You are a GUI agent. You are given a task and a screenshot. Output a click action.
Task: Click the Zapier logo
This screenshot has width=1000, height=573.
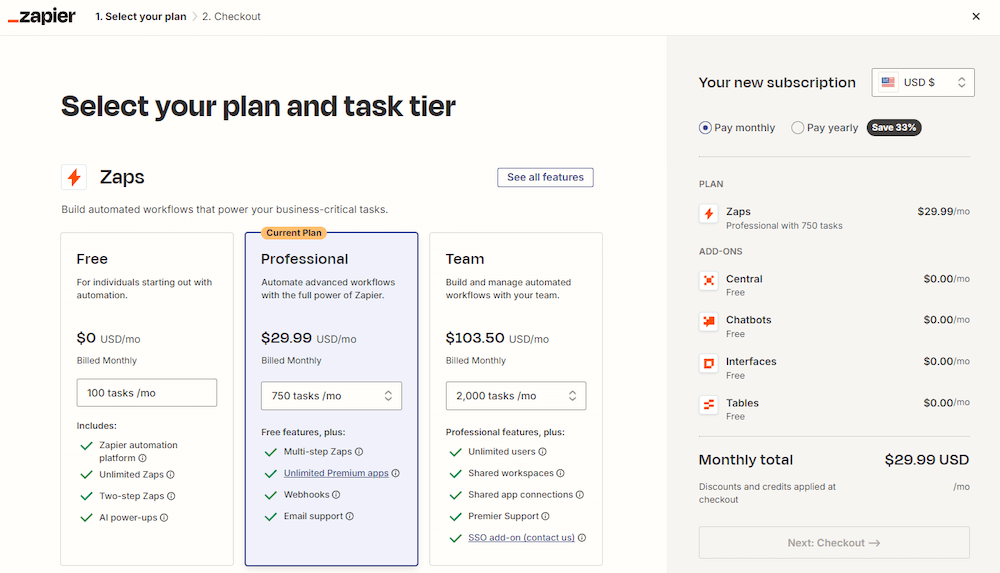41,17
